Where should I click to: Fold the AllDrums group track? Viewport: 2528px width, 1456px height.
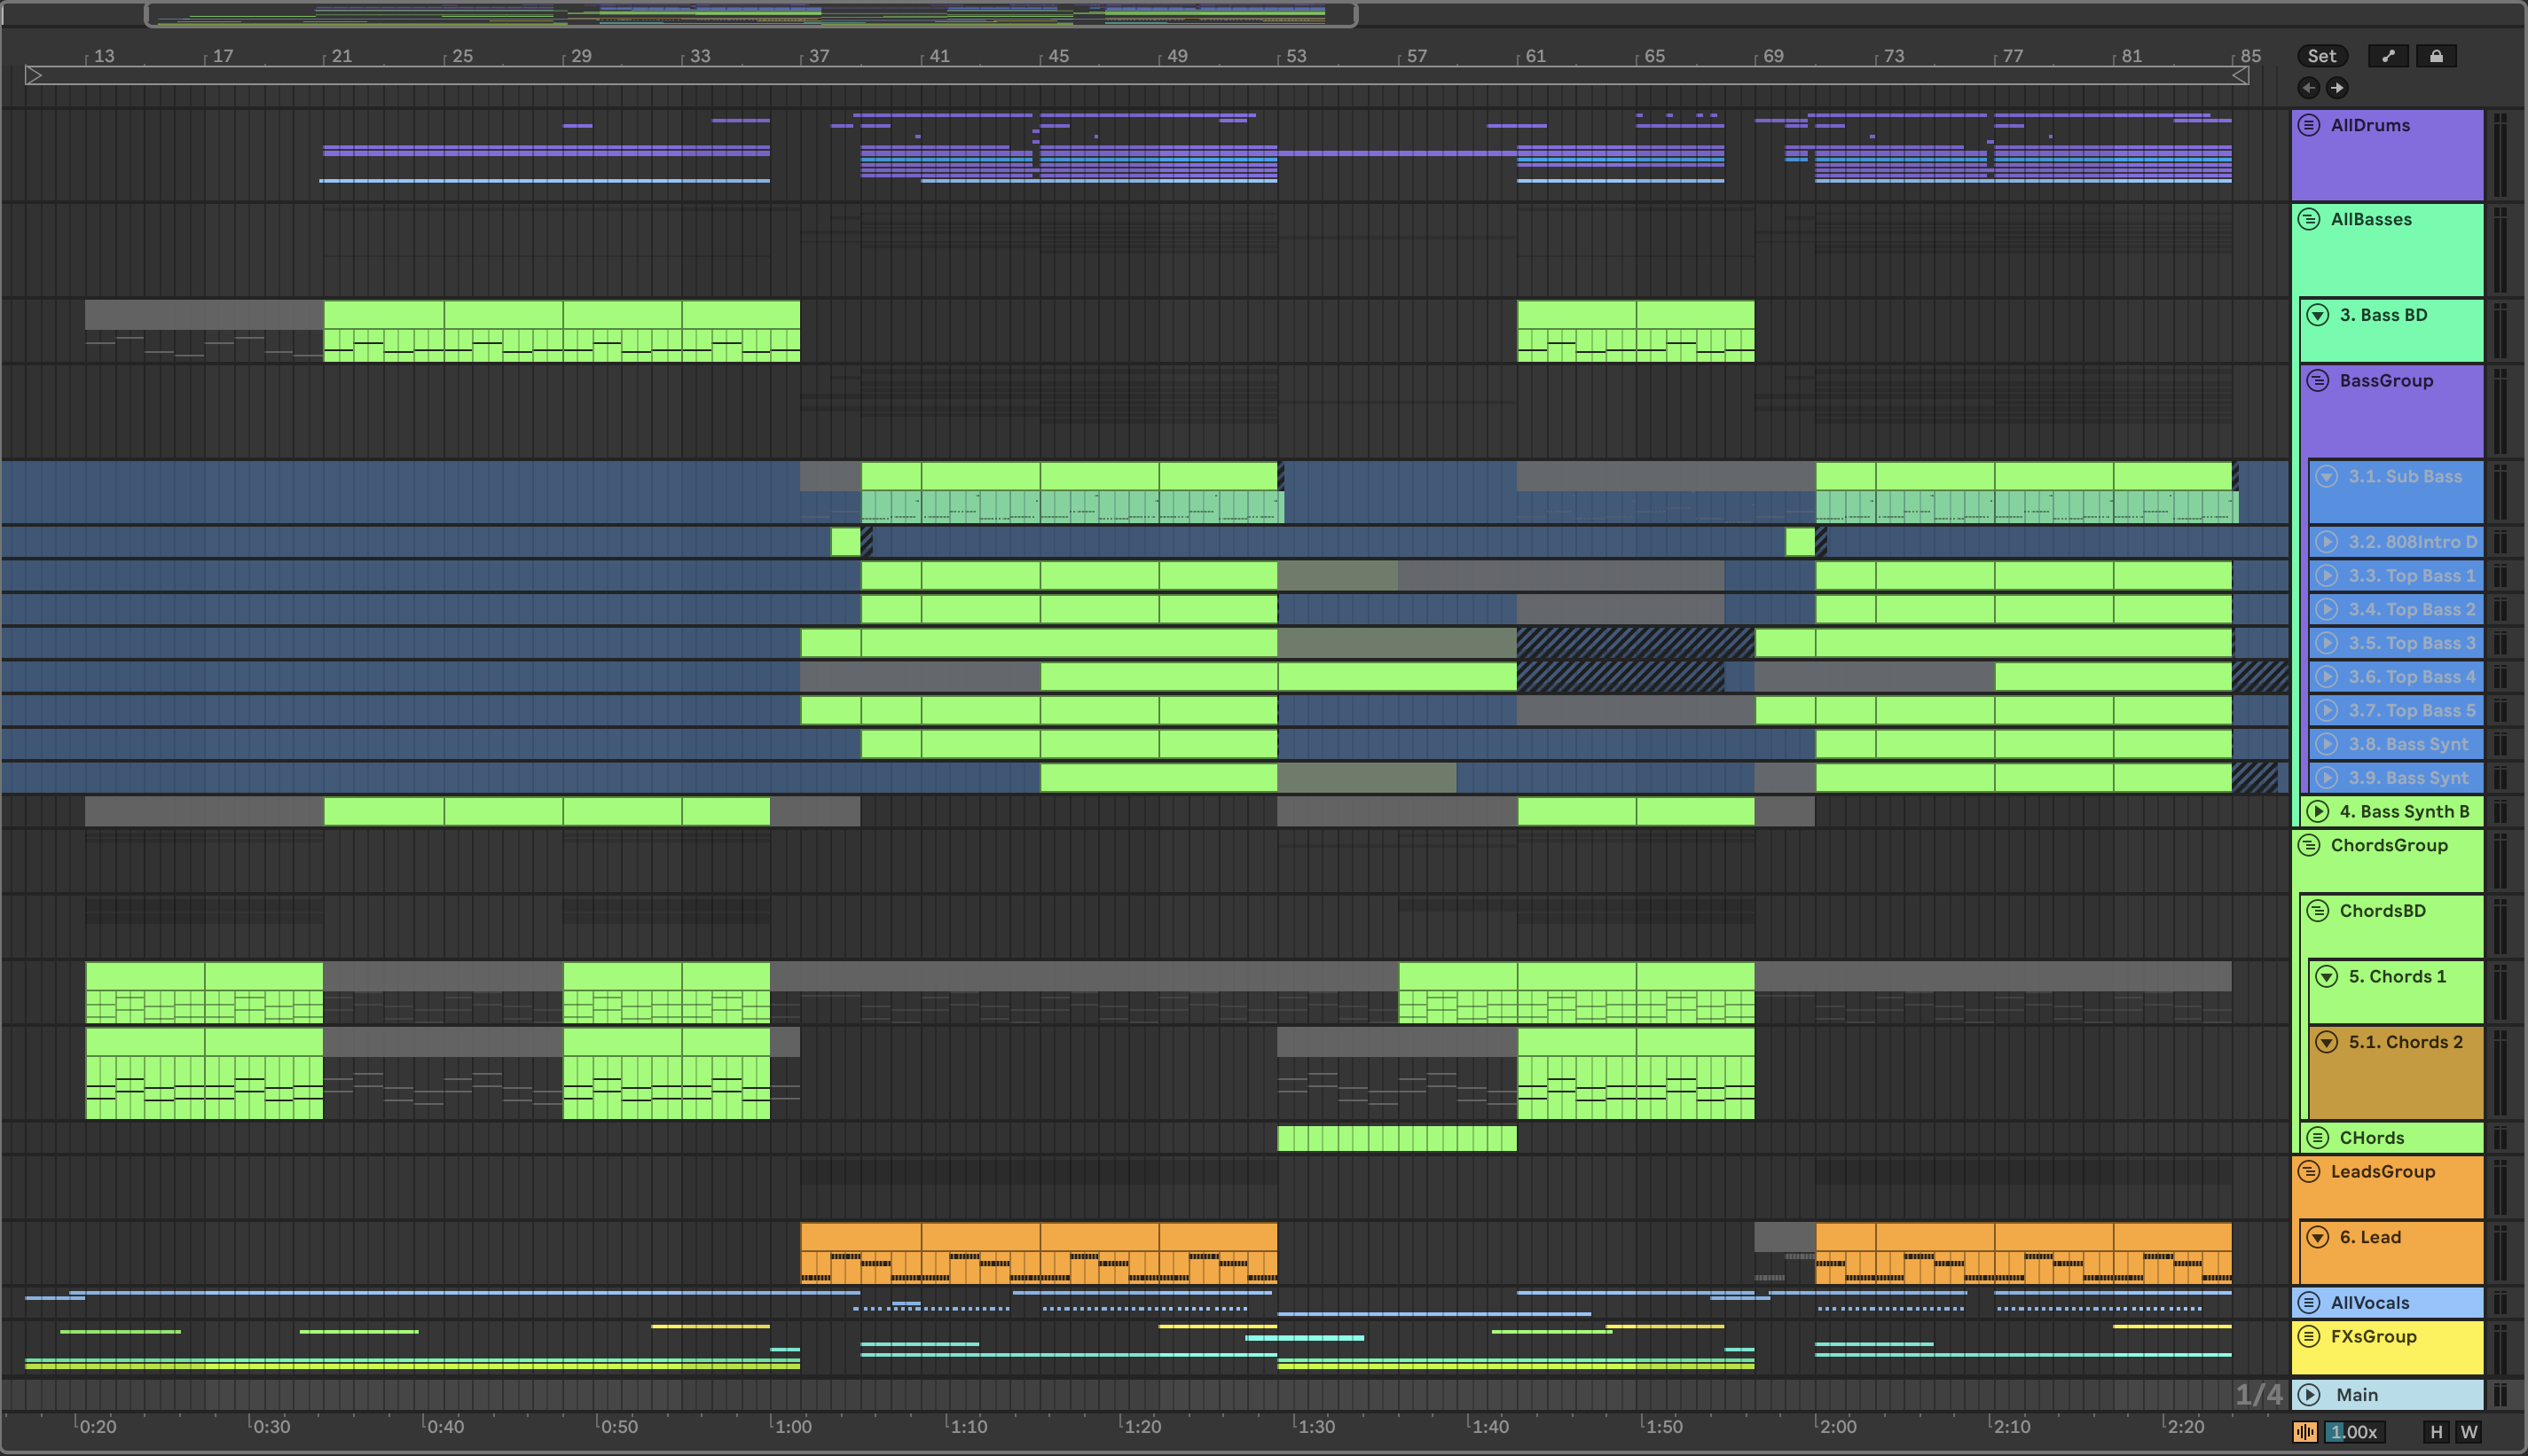pos(2309,125)
